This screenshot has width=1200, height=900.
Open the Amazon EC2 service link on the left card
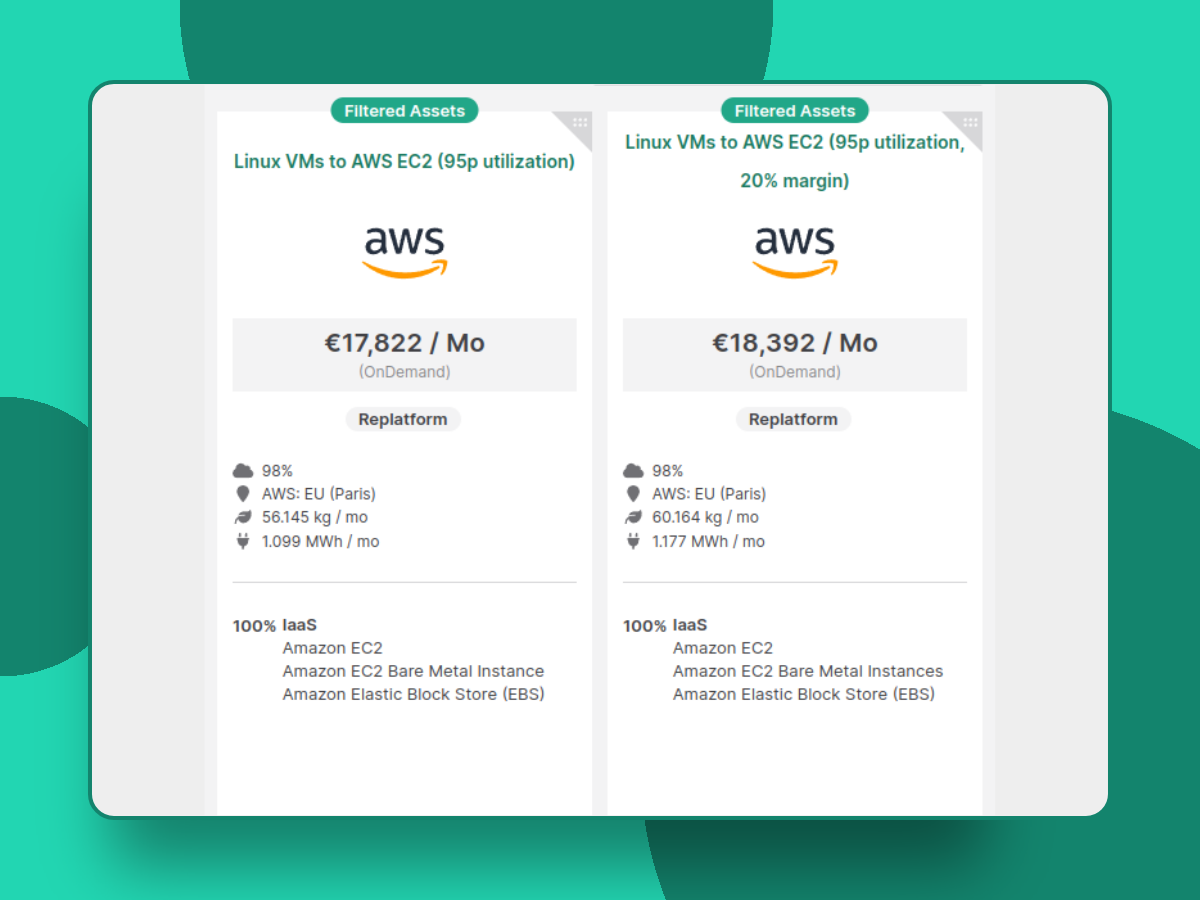coord(332,647)
